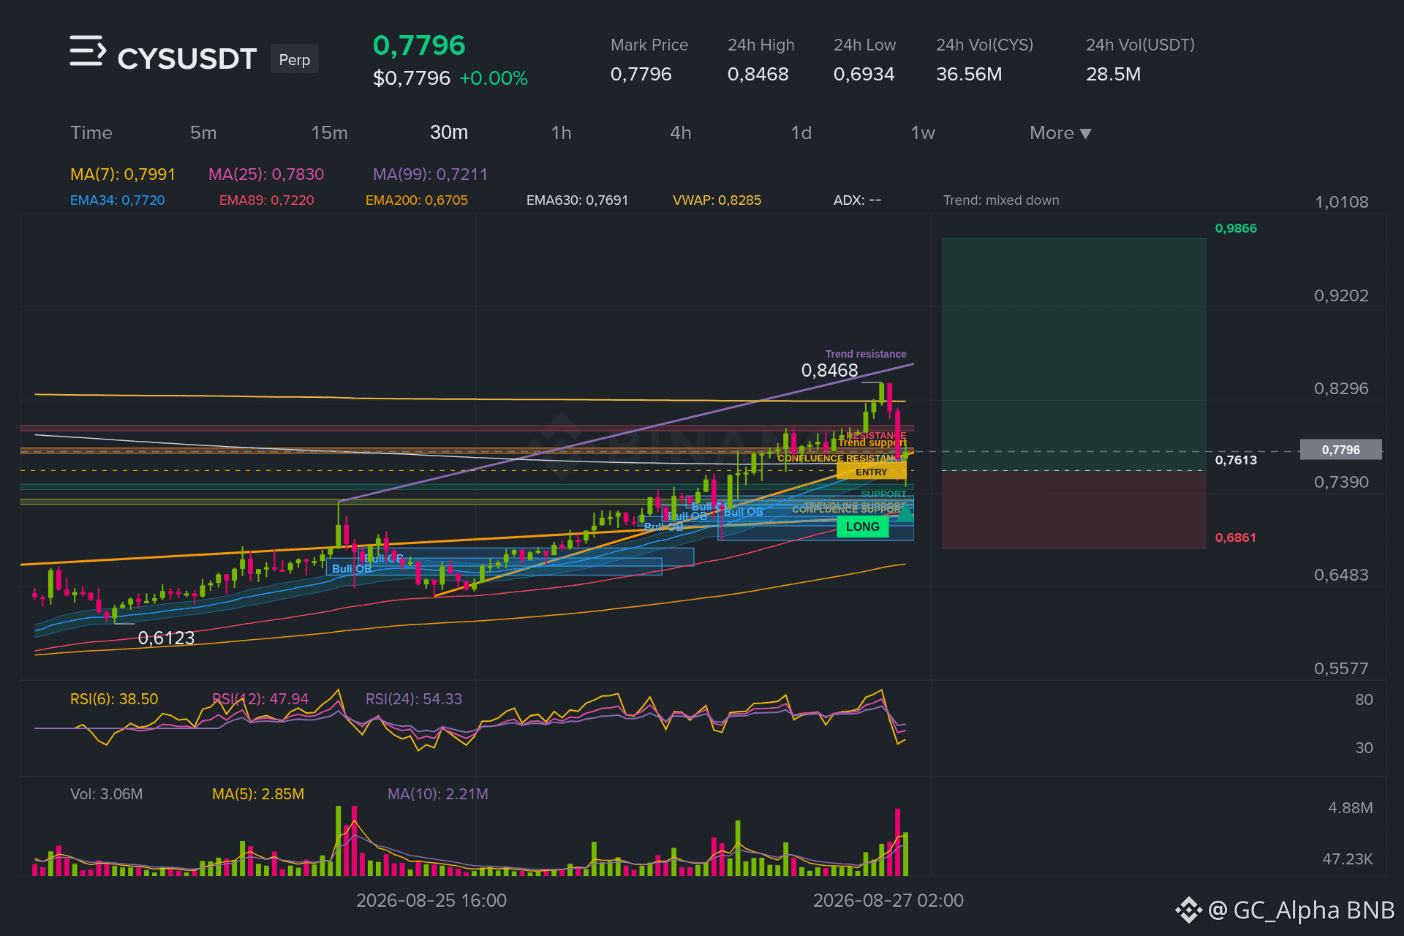Click the yellow ENTRY label on chart
Viewport: 1404px width, 936px height.
tap(871, 472)
